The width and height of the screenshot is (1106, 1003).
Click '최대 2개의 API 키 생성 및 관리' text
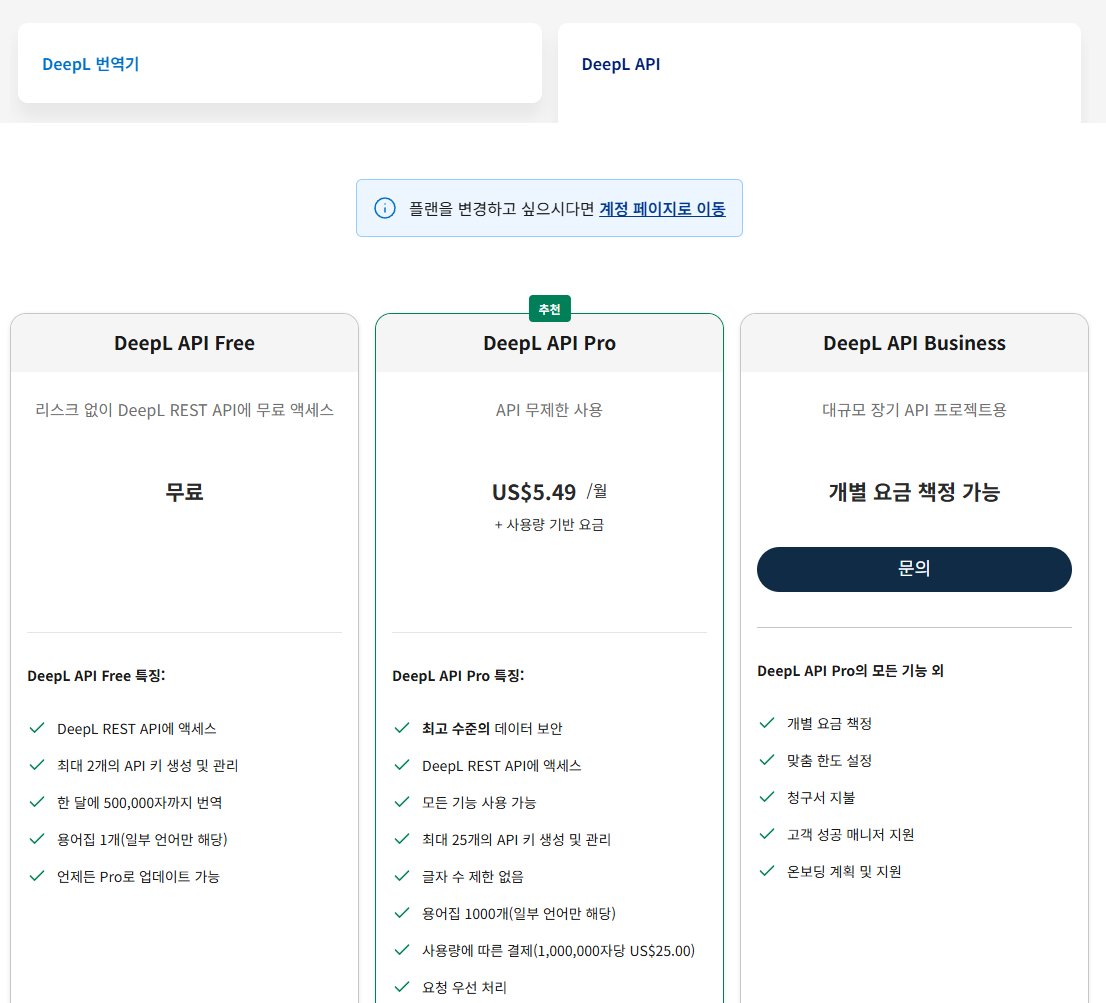[147, 765]
